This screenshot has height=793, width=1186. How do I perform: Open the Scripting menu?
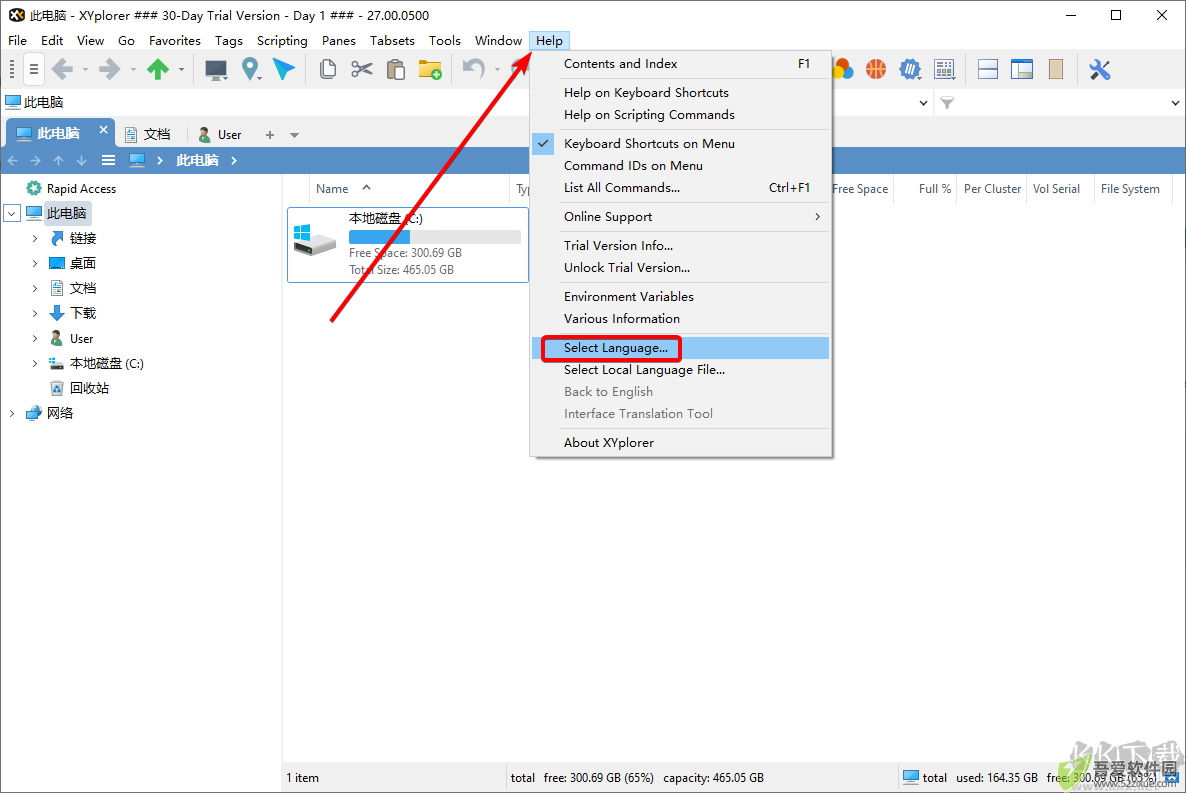282,41
